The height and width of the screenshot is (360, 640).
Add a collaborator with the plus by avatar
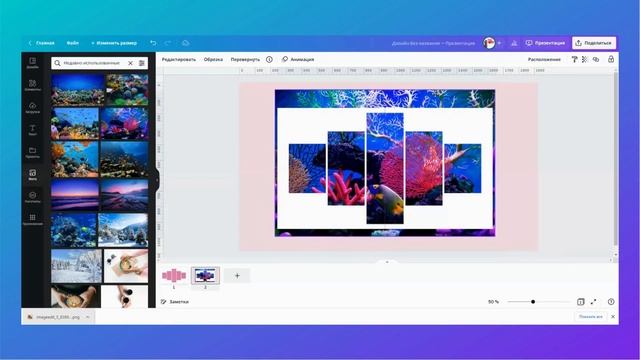[499, 43]
